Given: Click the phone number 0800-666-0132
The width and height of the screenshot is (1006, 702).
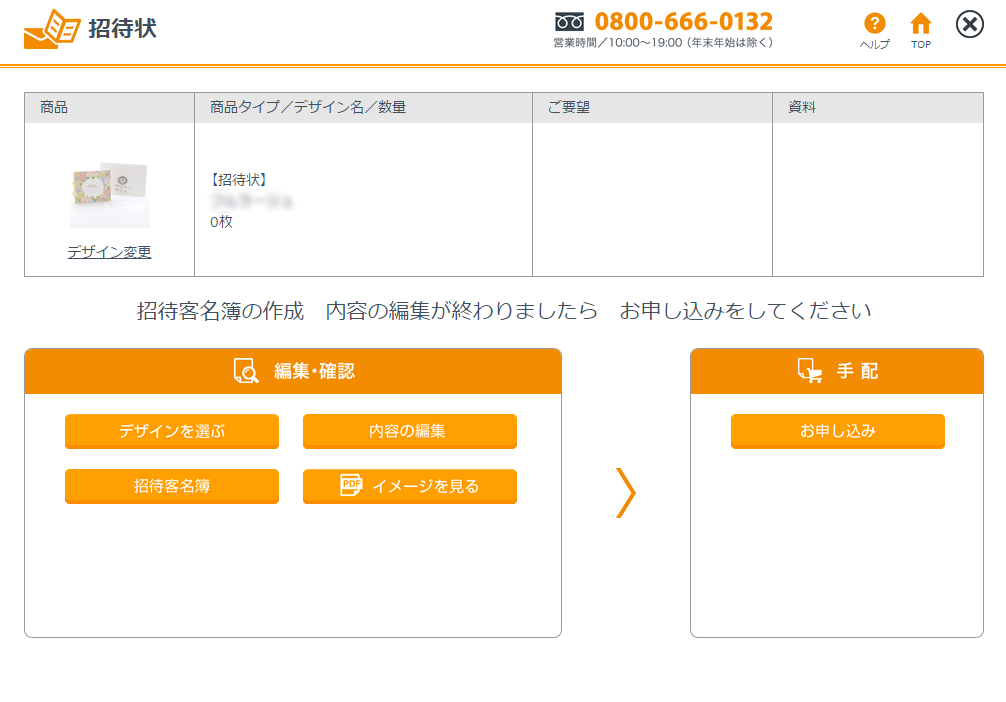Looking at the screenshot, I should pos(683,22).
